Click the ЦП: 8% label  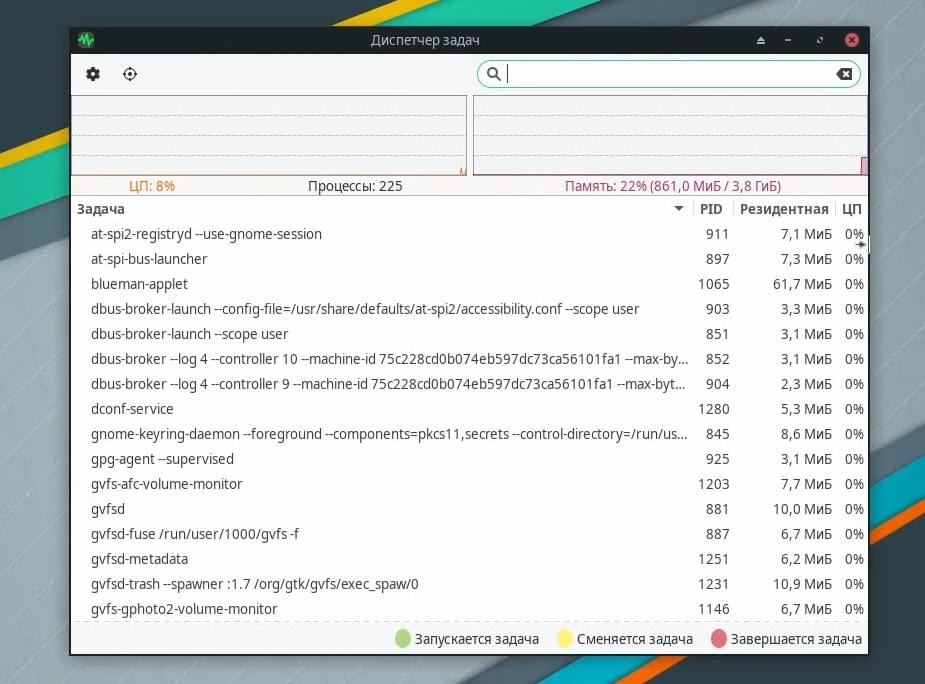pos(152,186)
